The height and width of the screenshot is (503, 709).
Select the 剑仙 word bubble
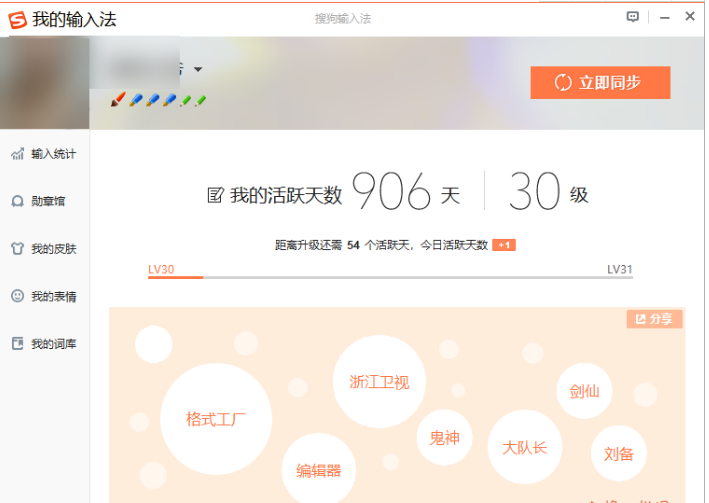584,391
